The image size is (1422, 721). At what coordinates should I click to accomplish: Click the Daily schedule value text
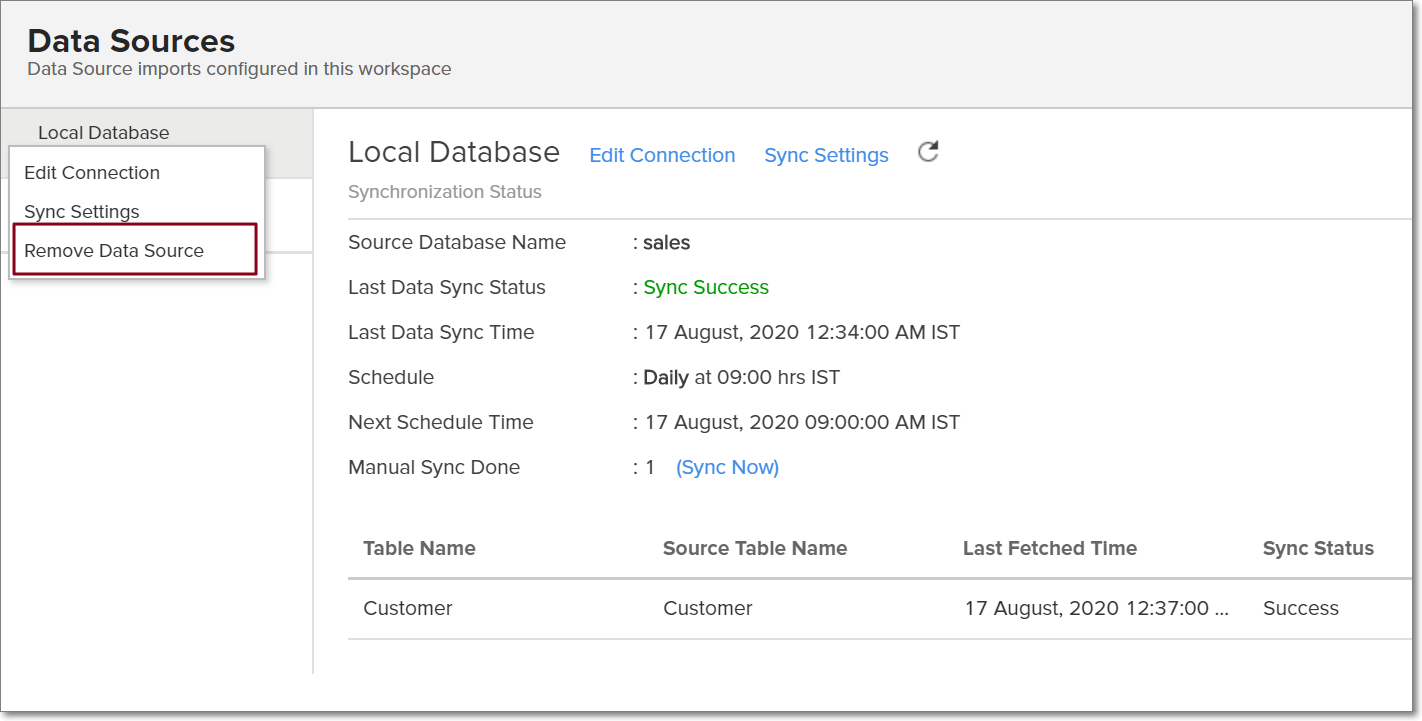(666, 378)
